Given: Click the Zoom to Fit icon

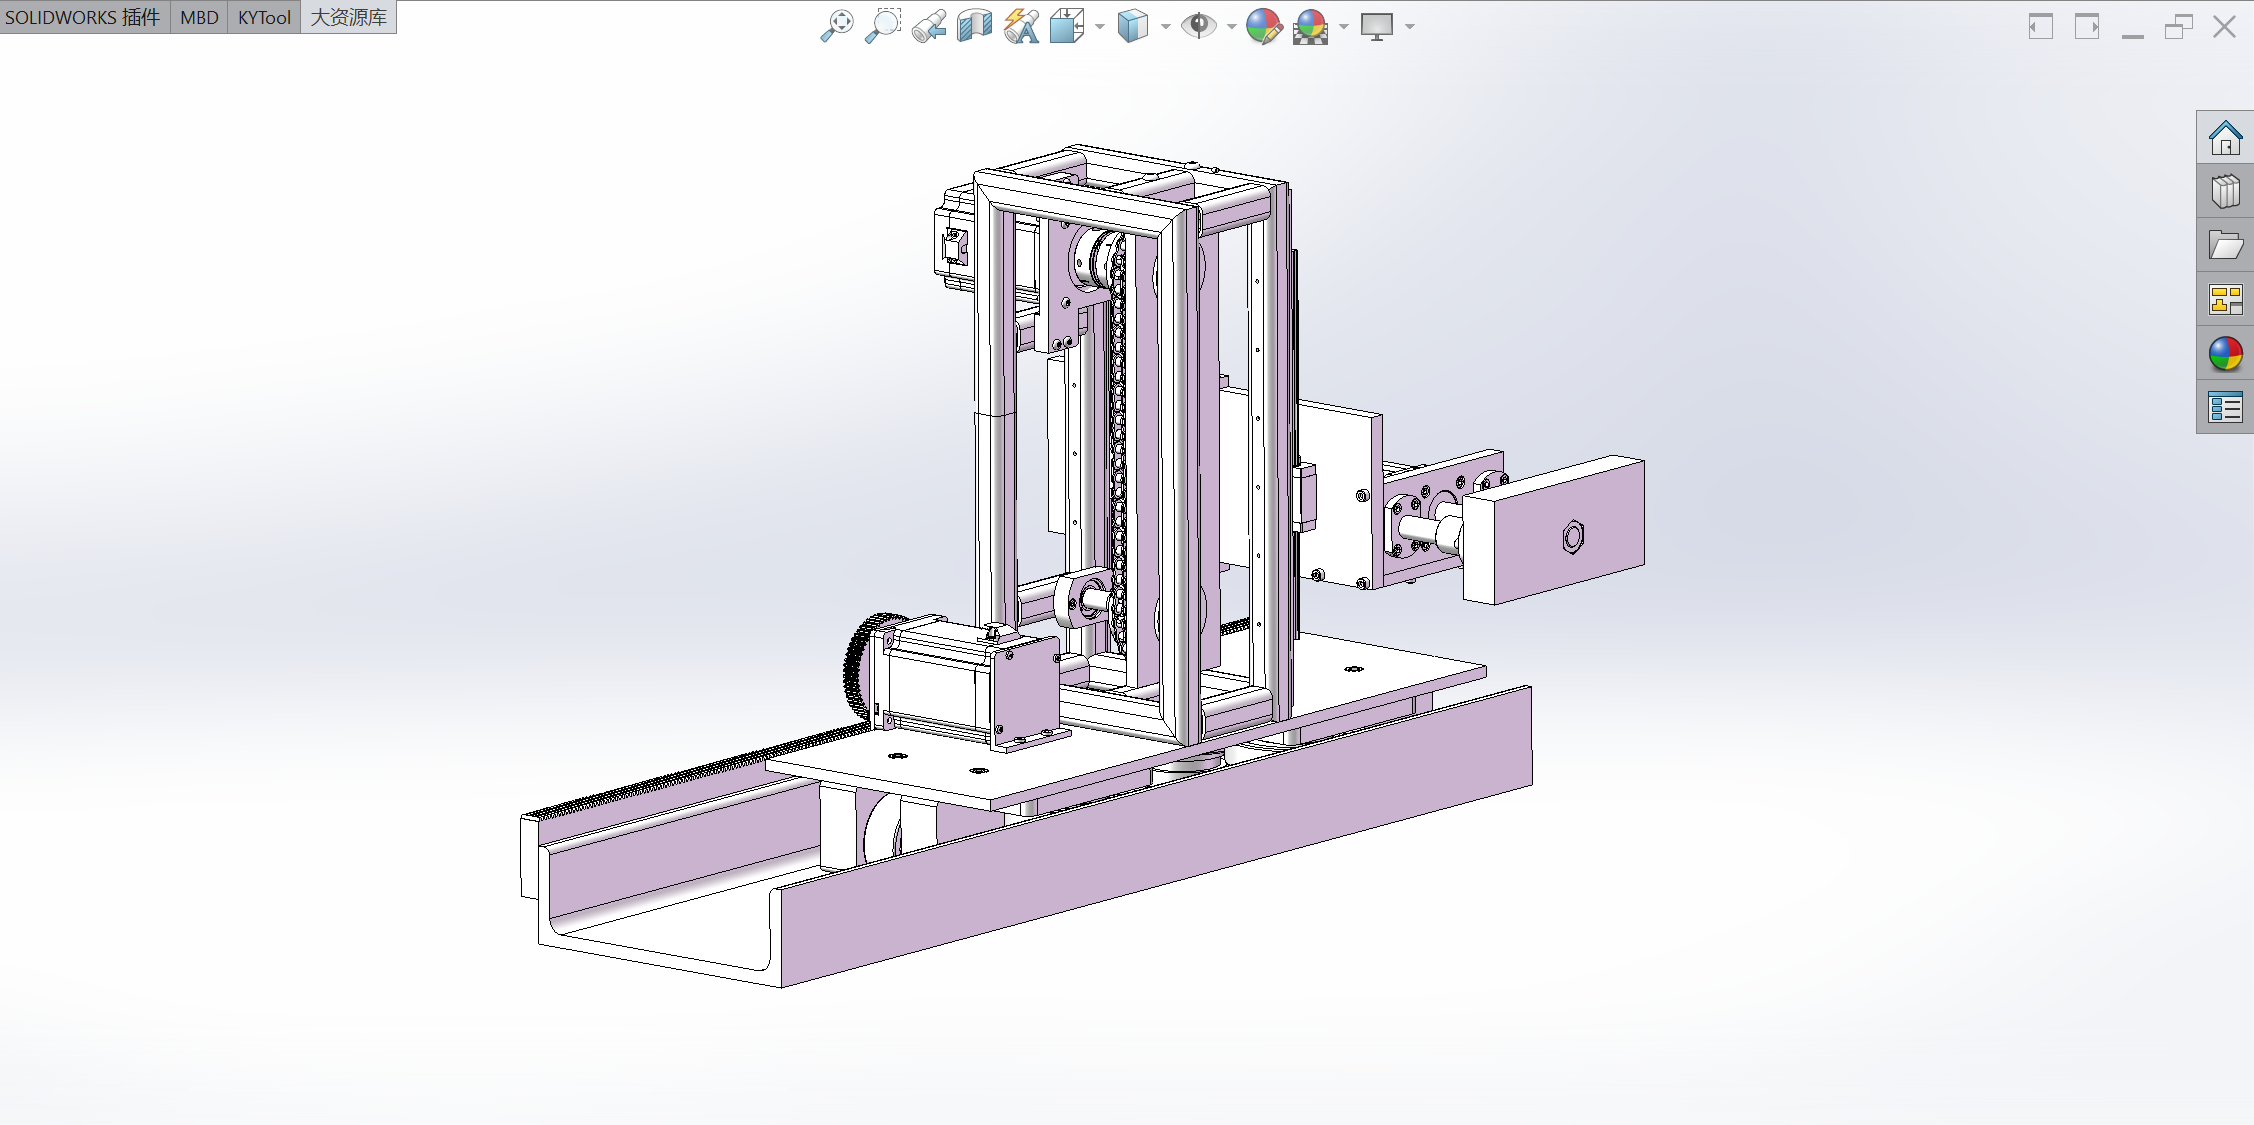Looking at the screenshot, I should (x=837, y=26).
